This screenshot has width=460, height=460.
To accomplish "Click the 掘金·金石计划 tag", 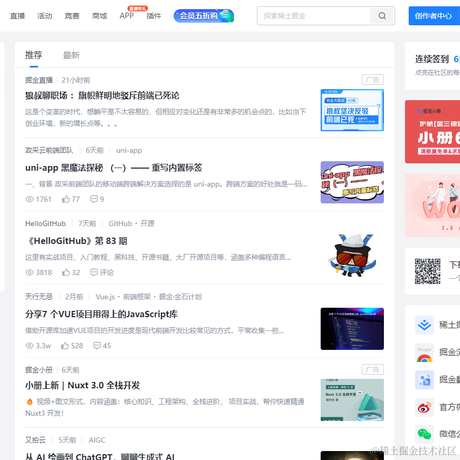I will click(x=180, y=297).
